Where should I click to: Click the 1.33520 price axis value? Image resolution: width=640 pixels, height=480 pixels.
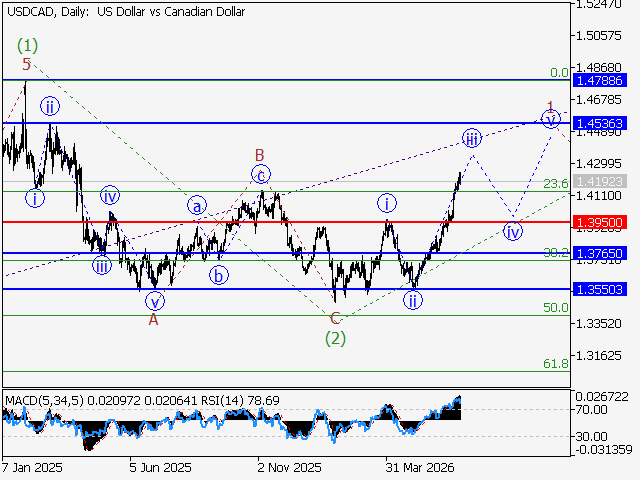coord(598,324)
